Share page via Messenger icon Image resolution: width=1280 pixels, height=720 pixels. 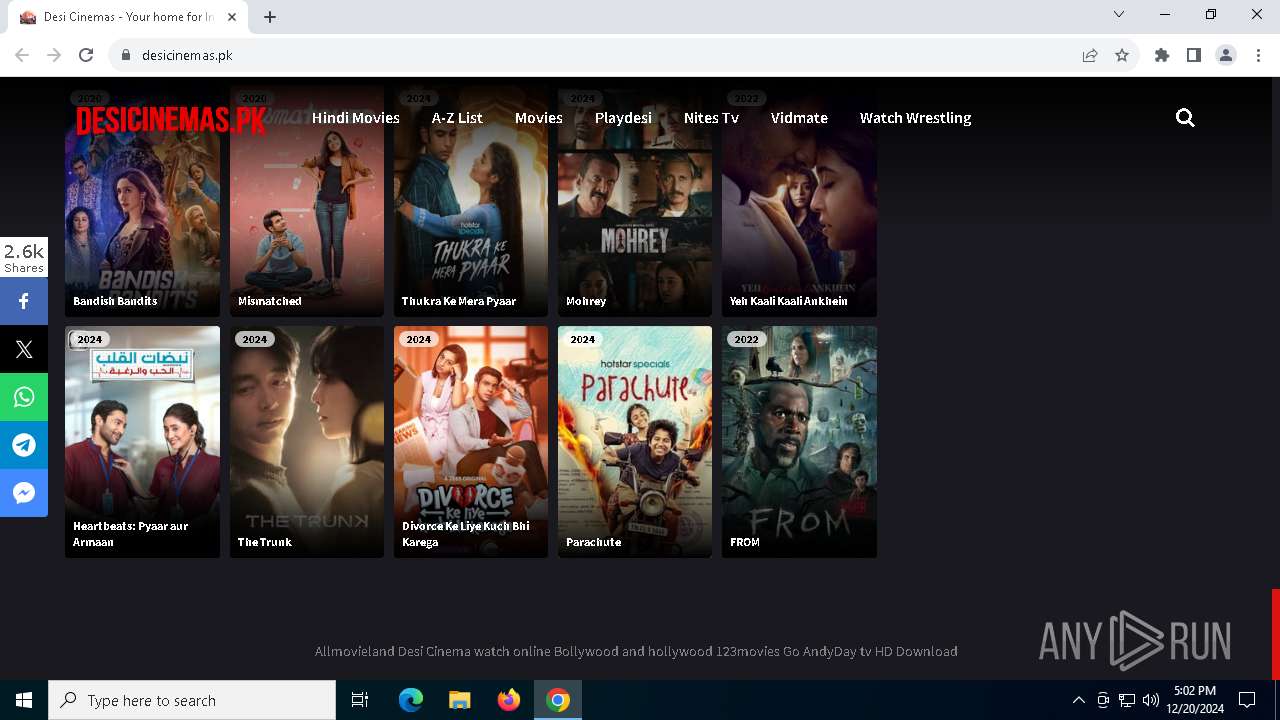pos(24,493)
